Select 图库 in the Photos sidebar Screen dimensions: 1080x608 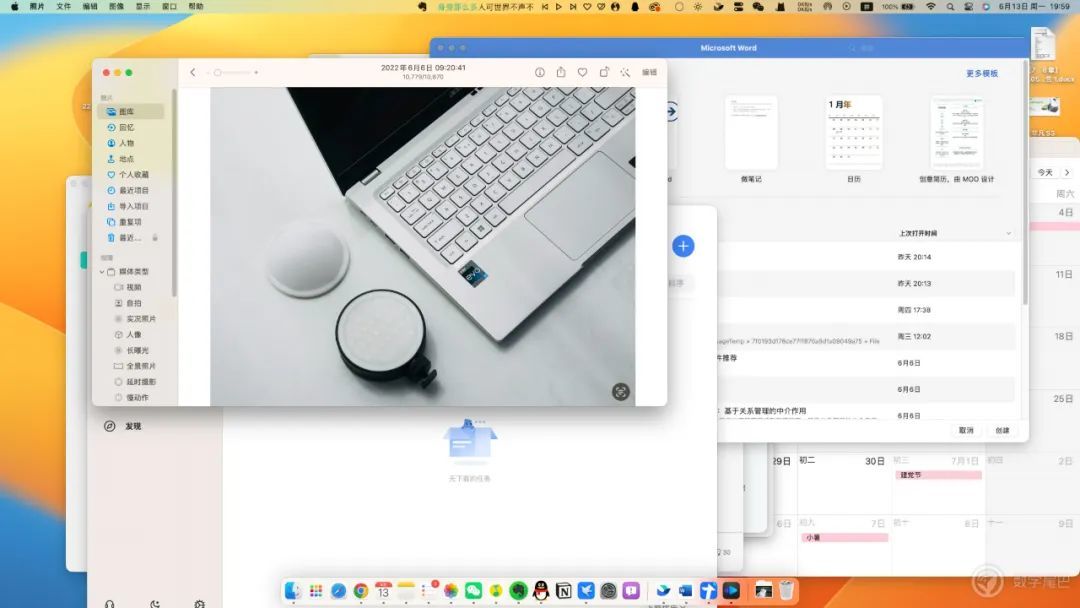tap(131, 111)
